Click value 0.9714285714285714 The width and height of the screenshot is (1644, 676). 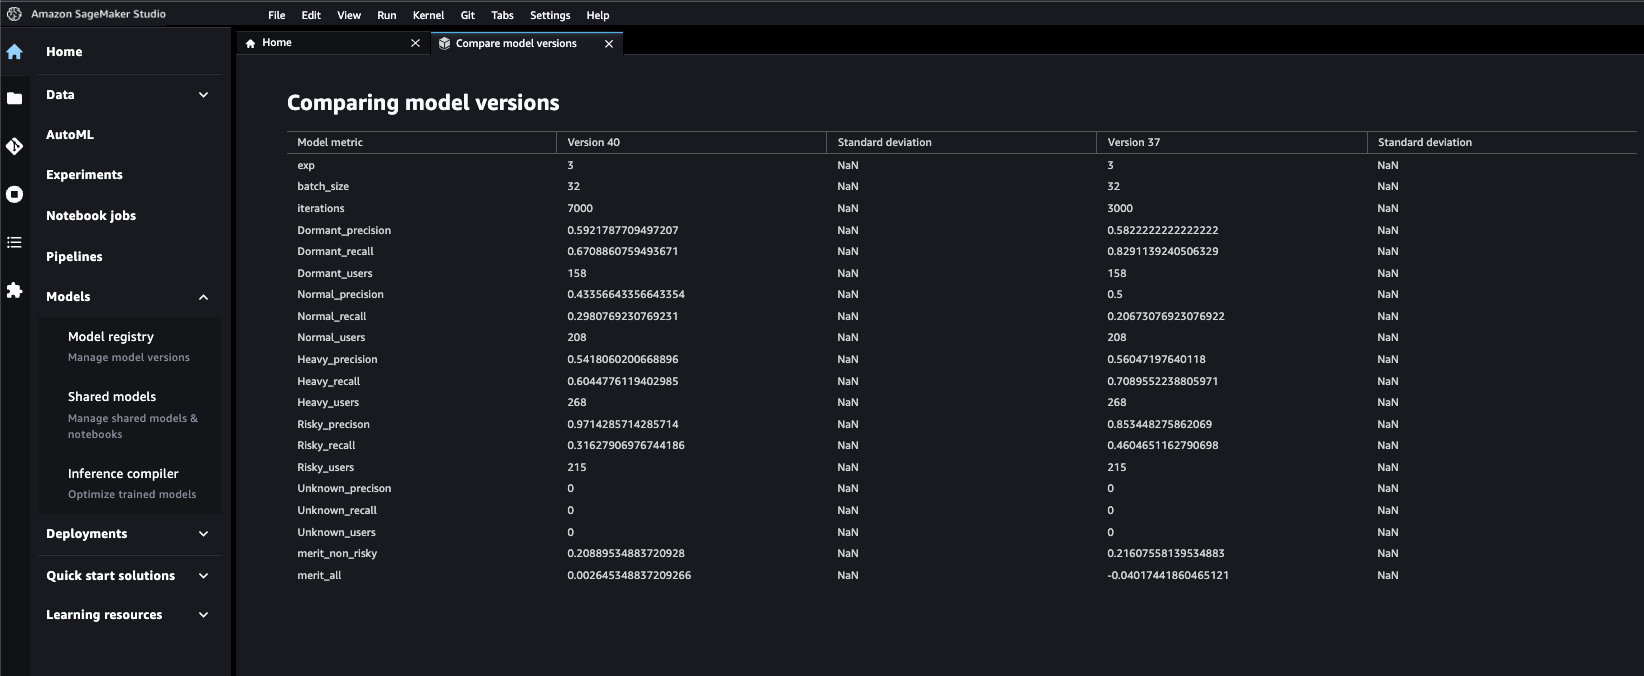[x=623, y=424]
